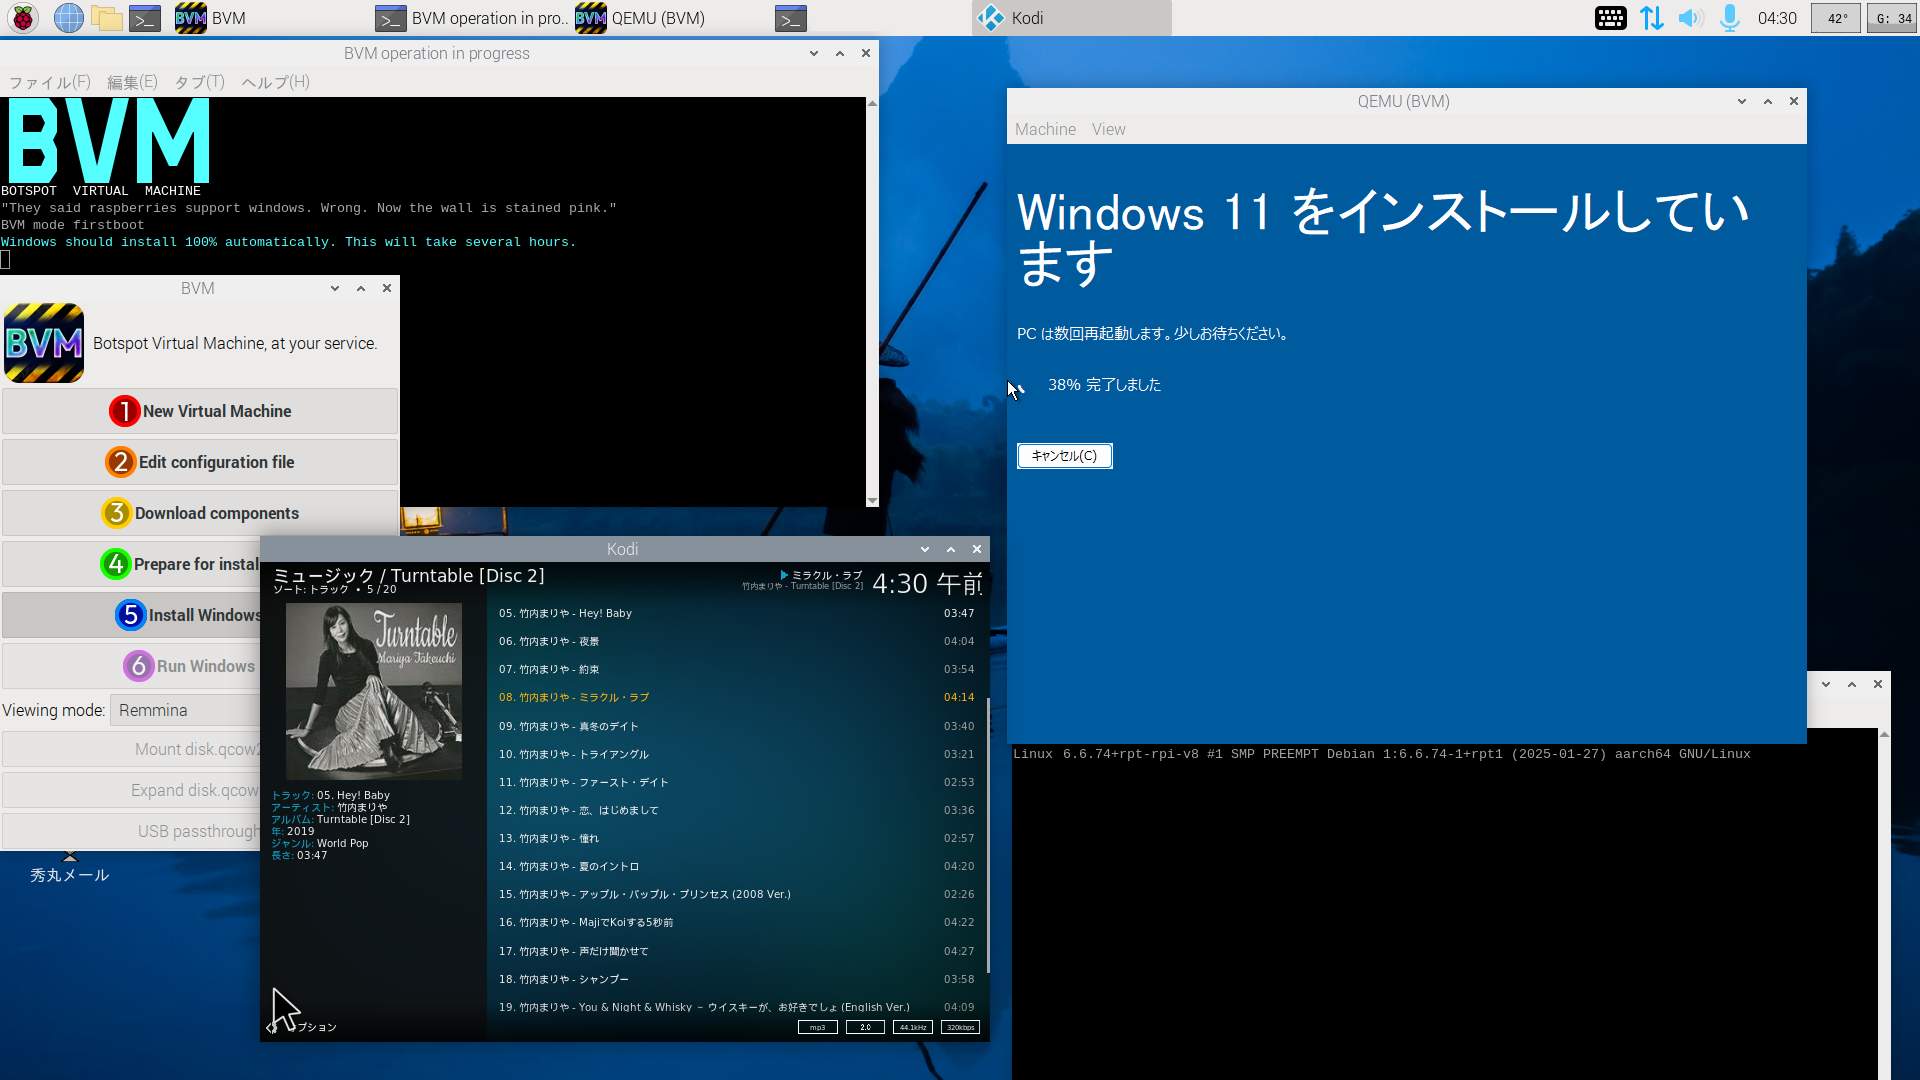Image resolution: width=1920 pixels, height=1080 pixels.
Task: Open window menu arrow of QEMU window
Action: 1741,101
